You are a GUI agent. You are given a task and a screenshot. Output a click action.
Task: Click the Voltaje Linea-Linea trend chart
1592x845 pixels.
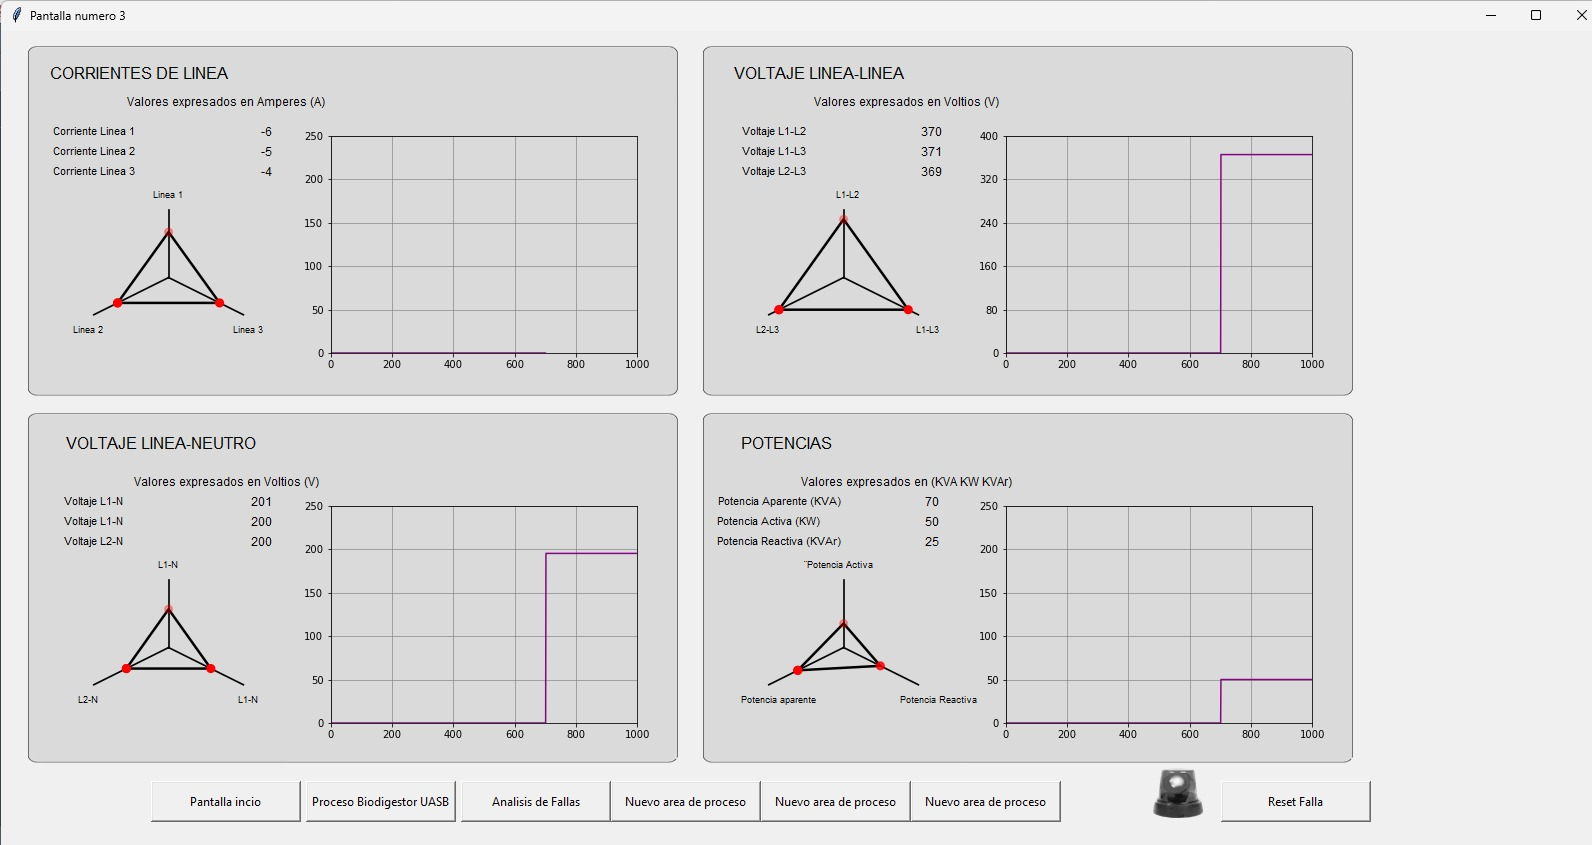tap(1159, 245)
